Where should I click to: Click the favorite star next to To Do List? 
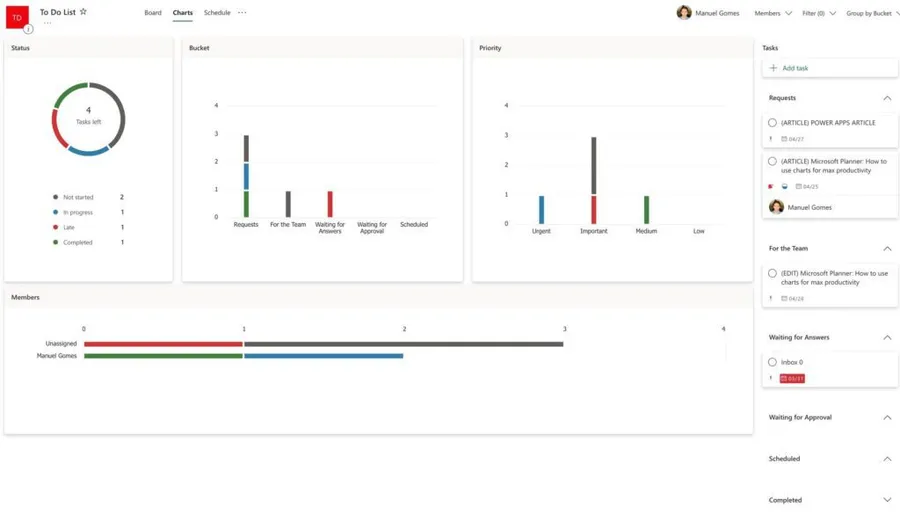tap(83, 12)
